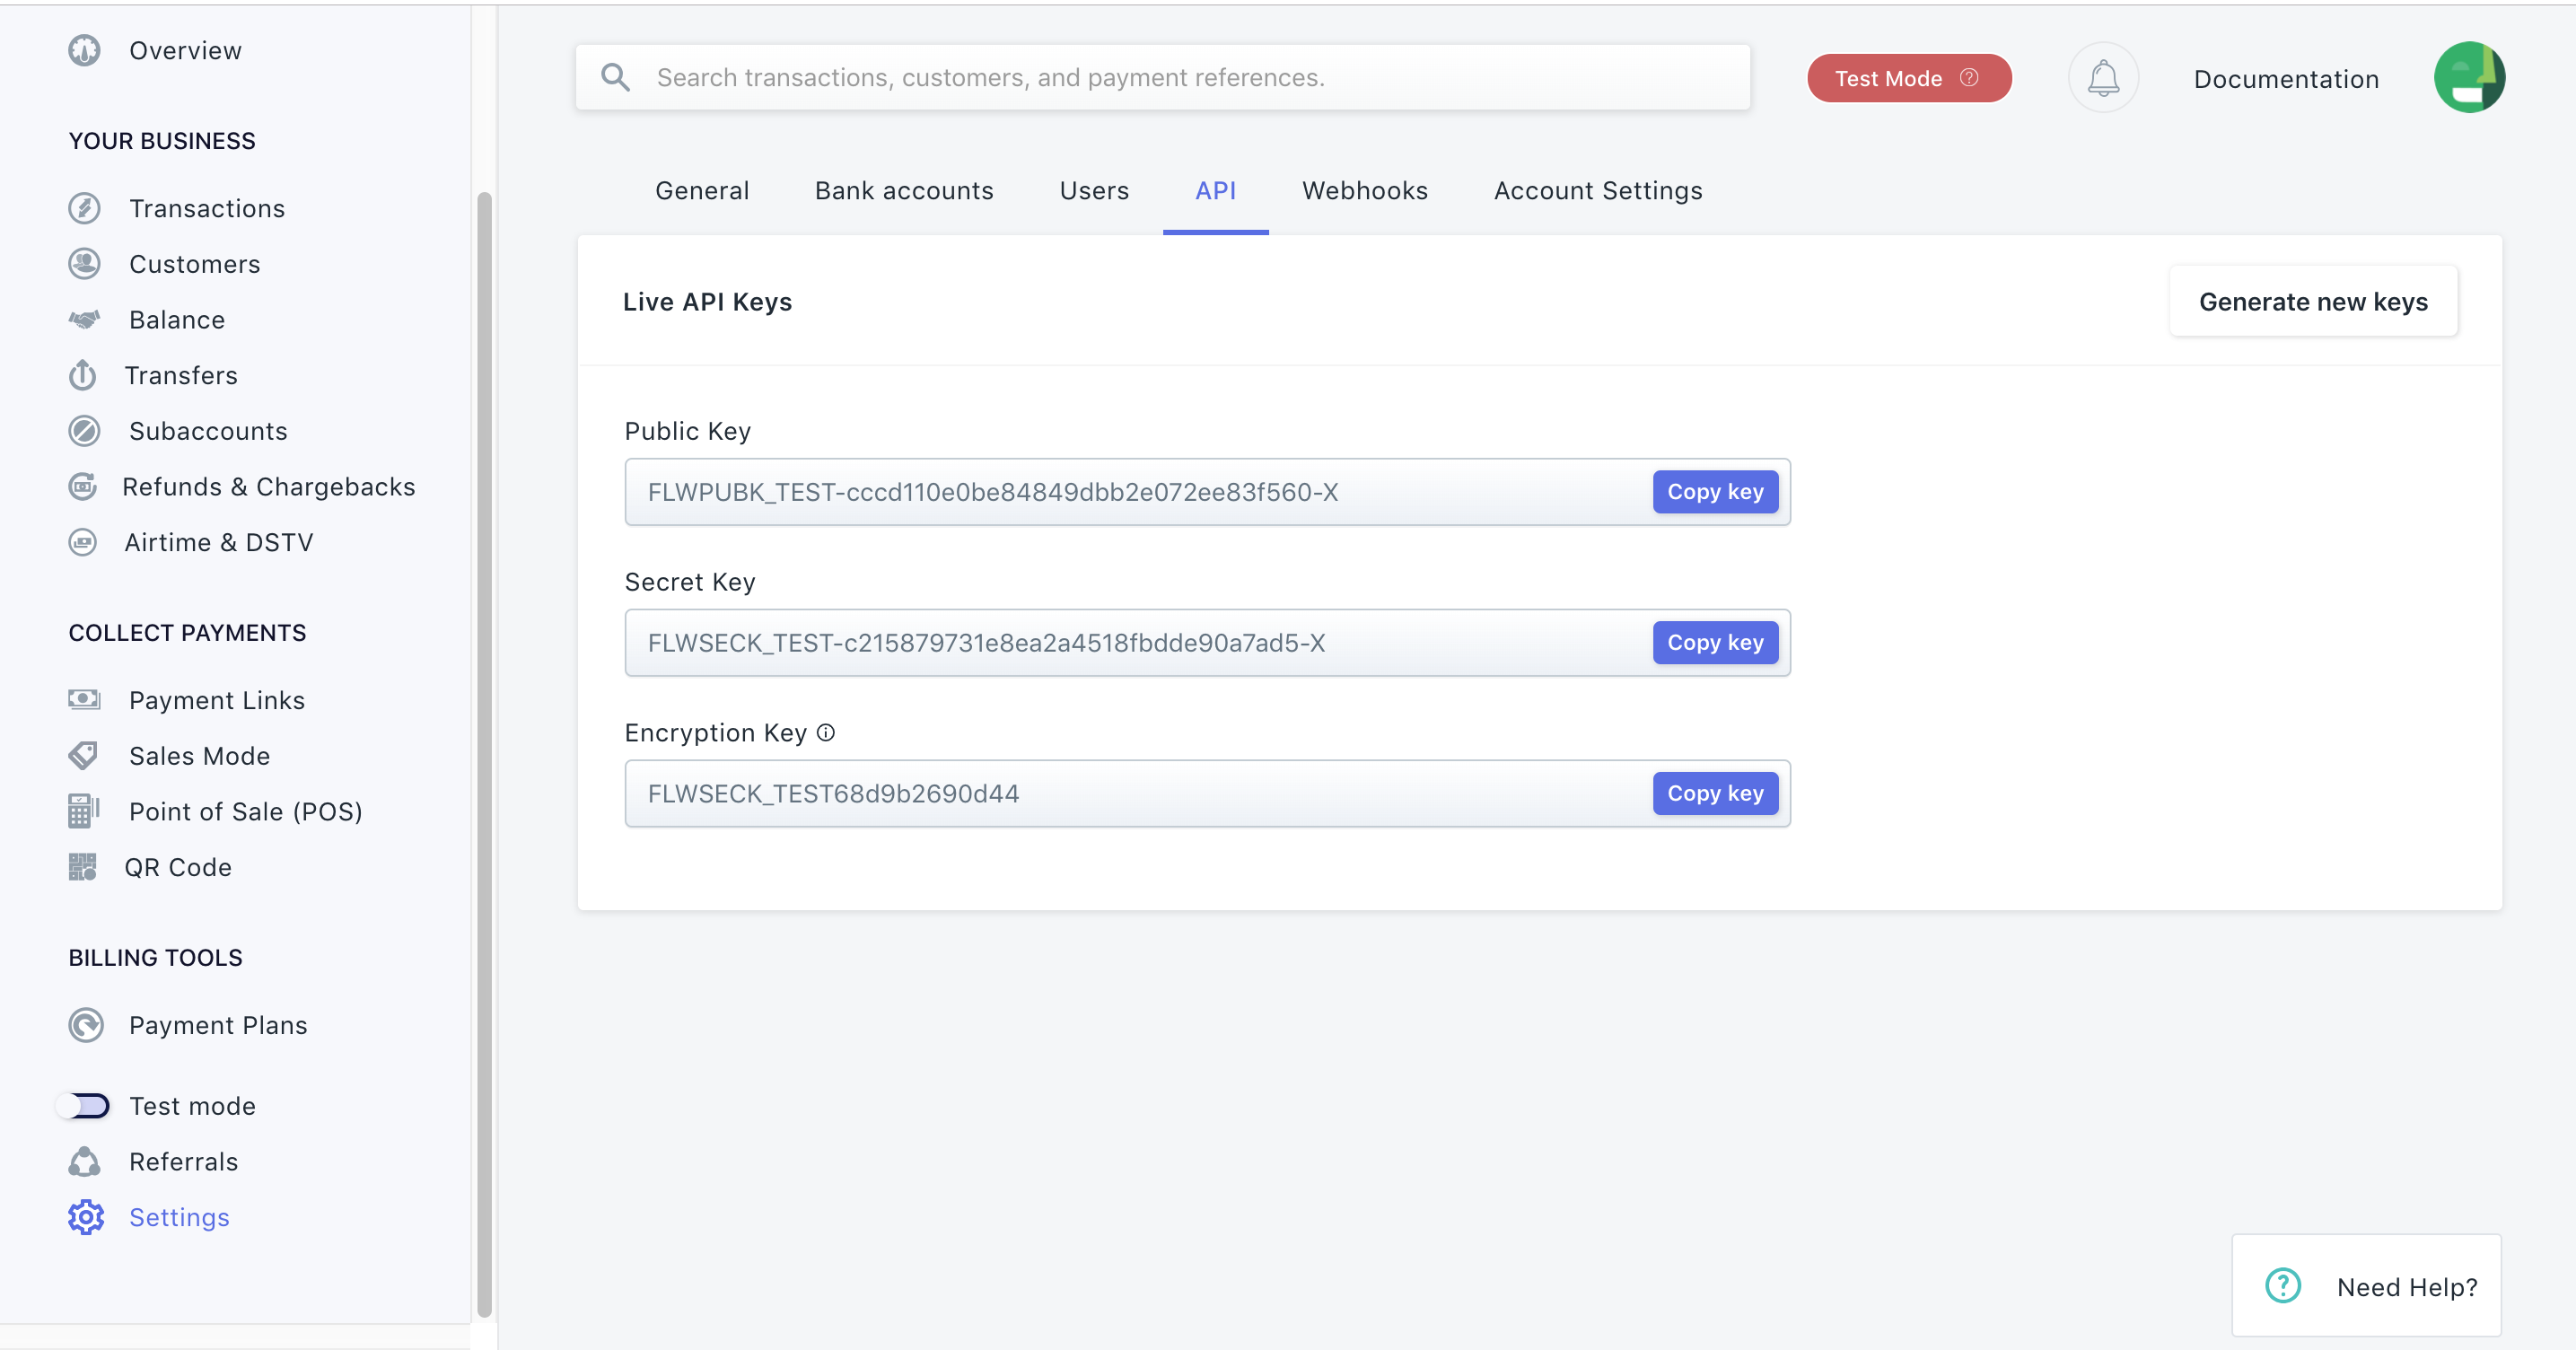The image size is (2576, 1350).
Task: Go to Overview page
Action: tap(185, 50)
